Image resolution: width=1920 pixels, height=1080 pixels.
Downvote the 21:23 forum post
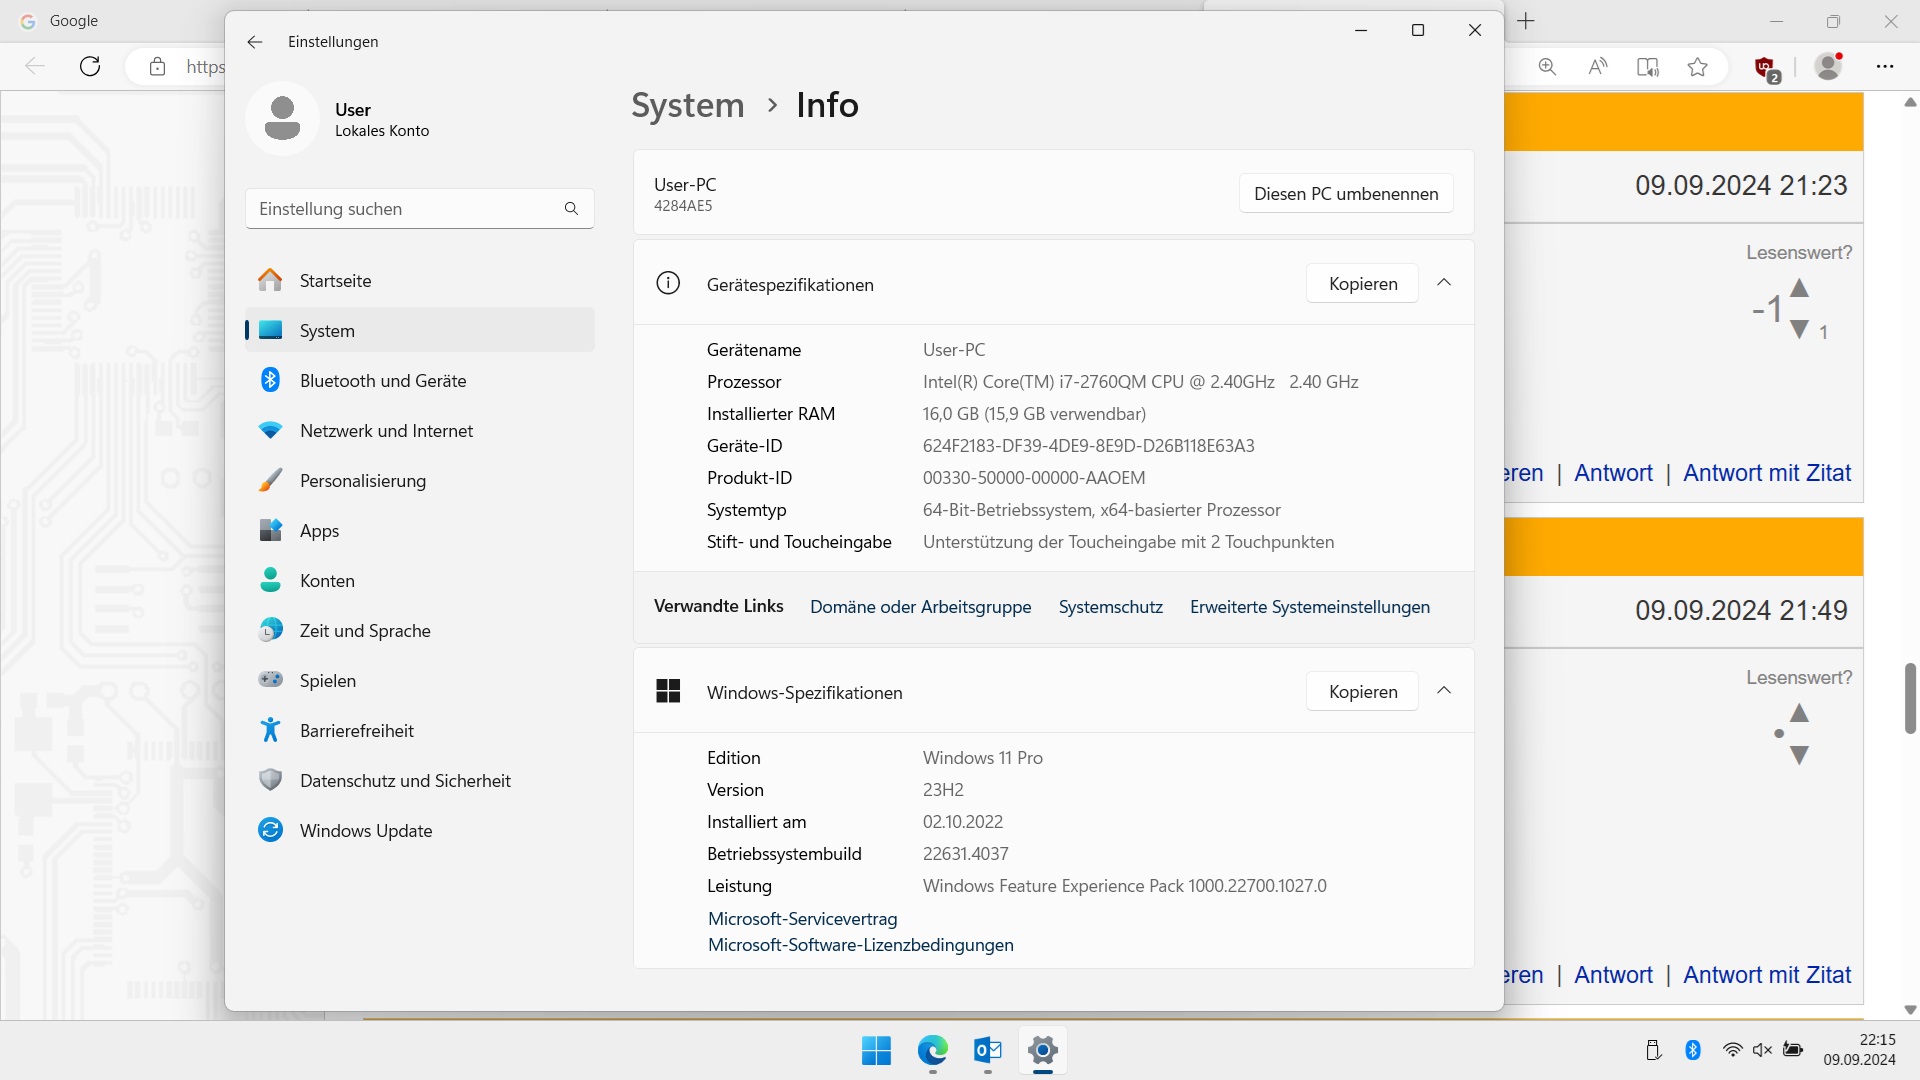[1799, 330]
